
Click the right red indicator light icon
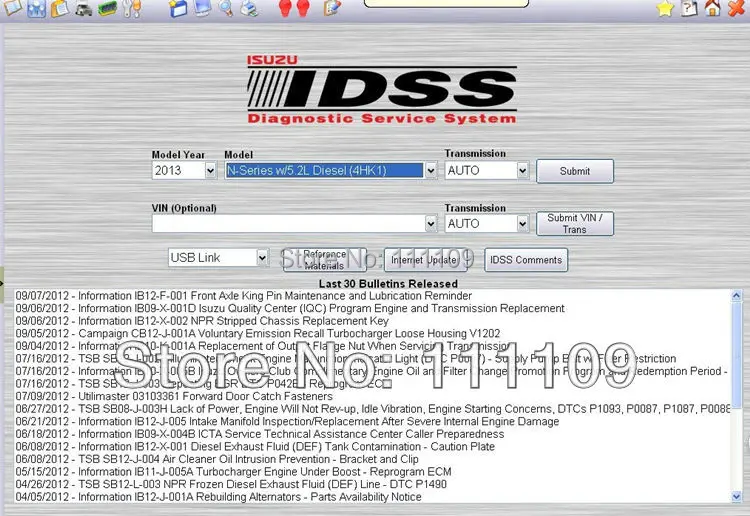click(303, 8)
